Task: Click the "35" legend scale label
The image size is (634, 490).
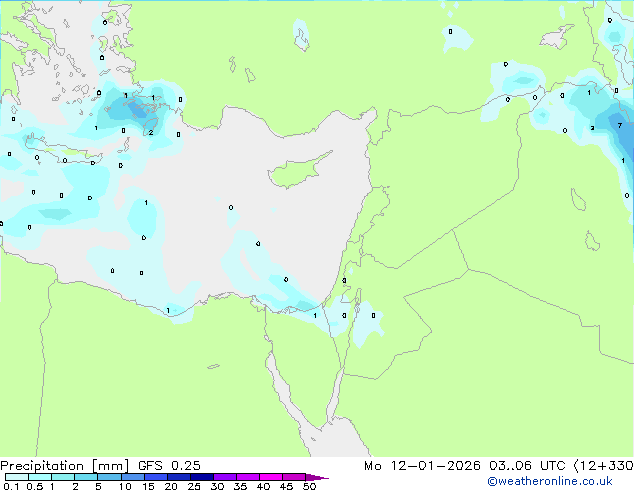Action: [240, 486]
